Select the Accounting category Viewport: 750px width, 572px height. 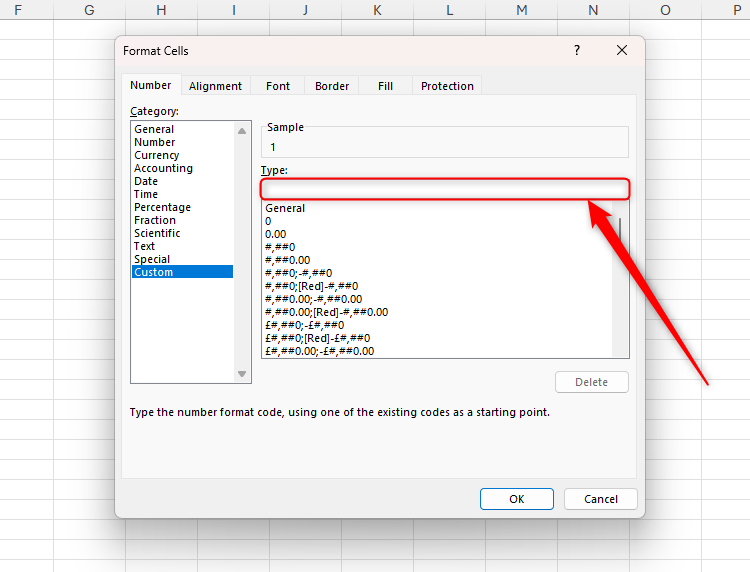click(x=163, y=168)
